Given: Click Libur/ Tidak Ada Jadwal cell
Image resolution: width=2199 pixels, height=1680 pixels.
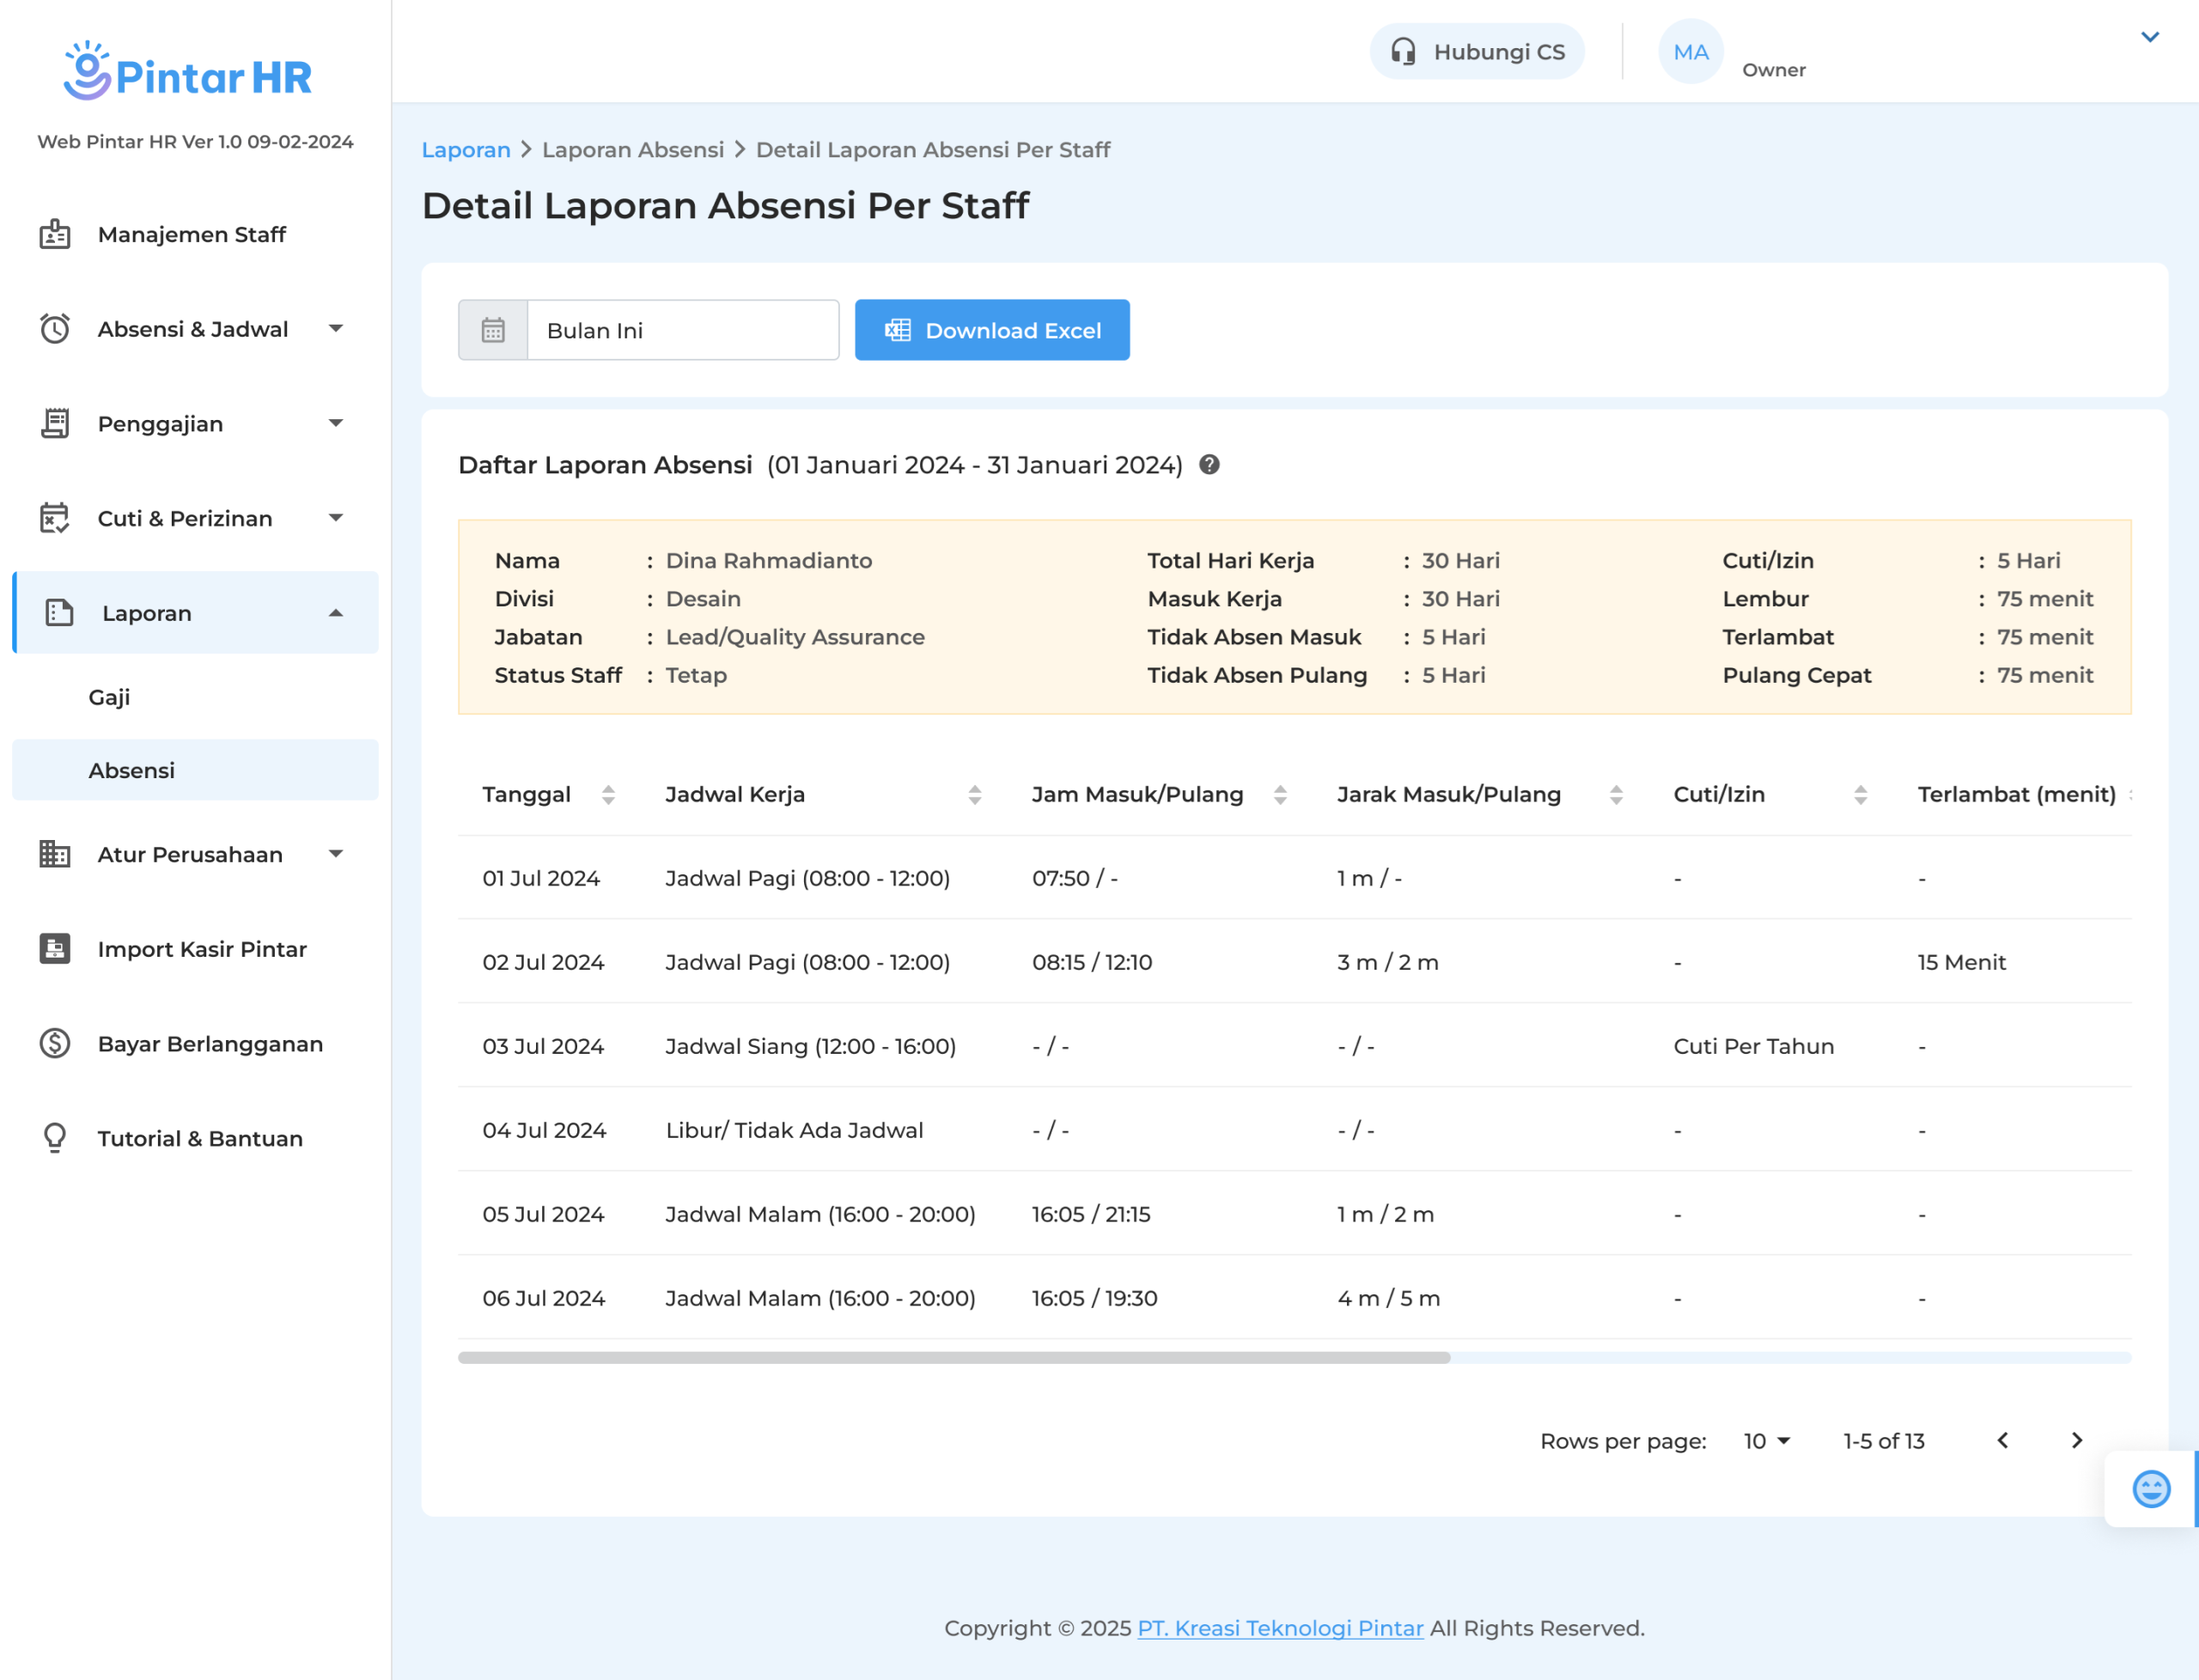Looking at the screenshot, I should click(x=794, y=1130).
